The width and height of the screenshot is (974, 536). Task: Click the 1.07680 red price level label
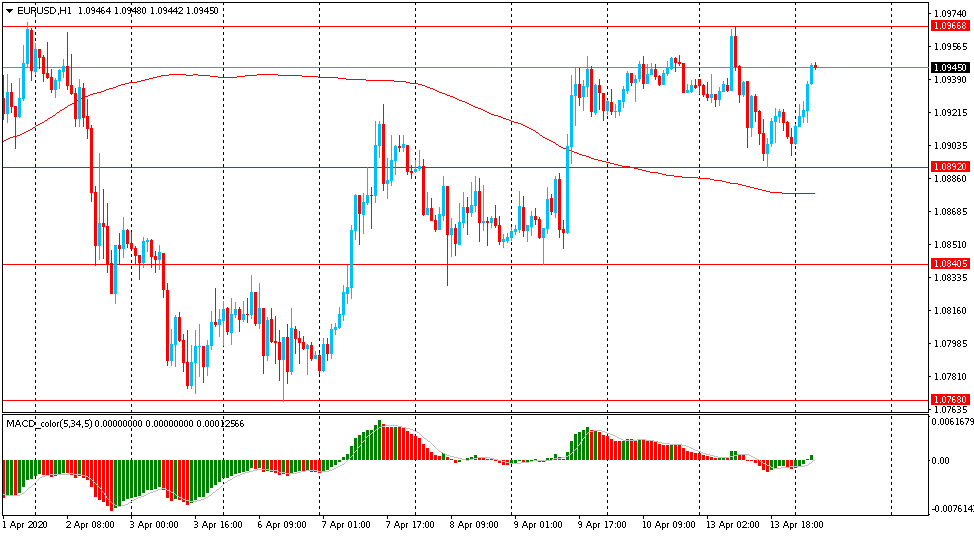(x=950, y=399)
